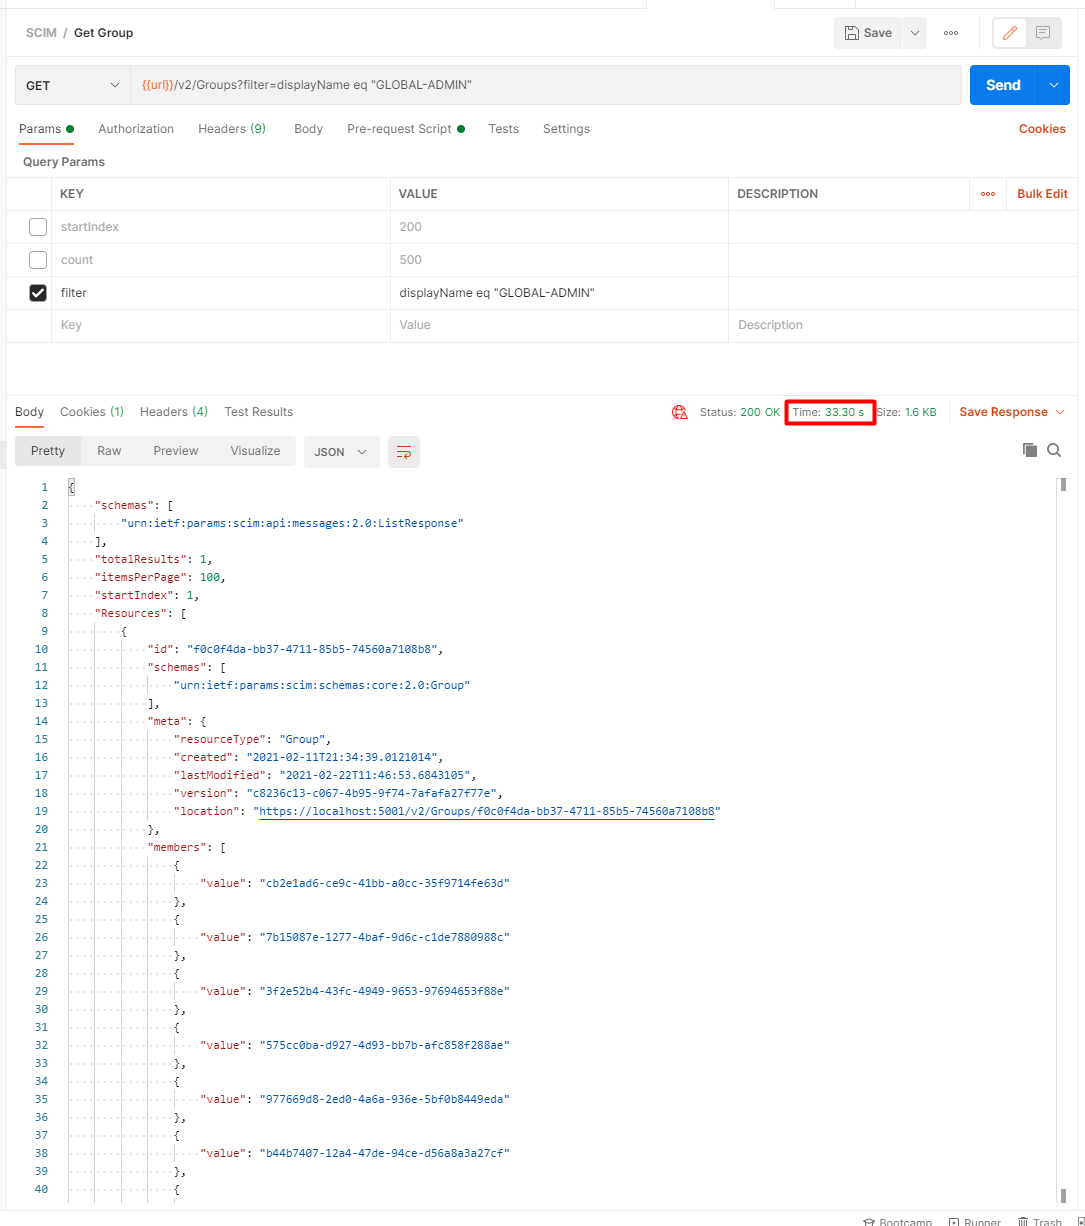This screenshot has width=1085, height=1226.
Task: Click the red SSL verification warning icon
Action: [680, 411]
